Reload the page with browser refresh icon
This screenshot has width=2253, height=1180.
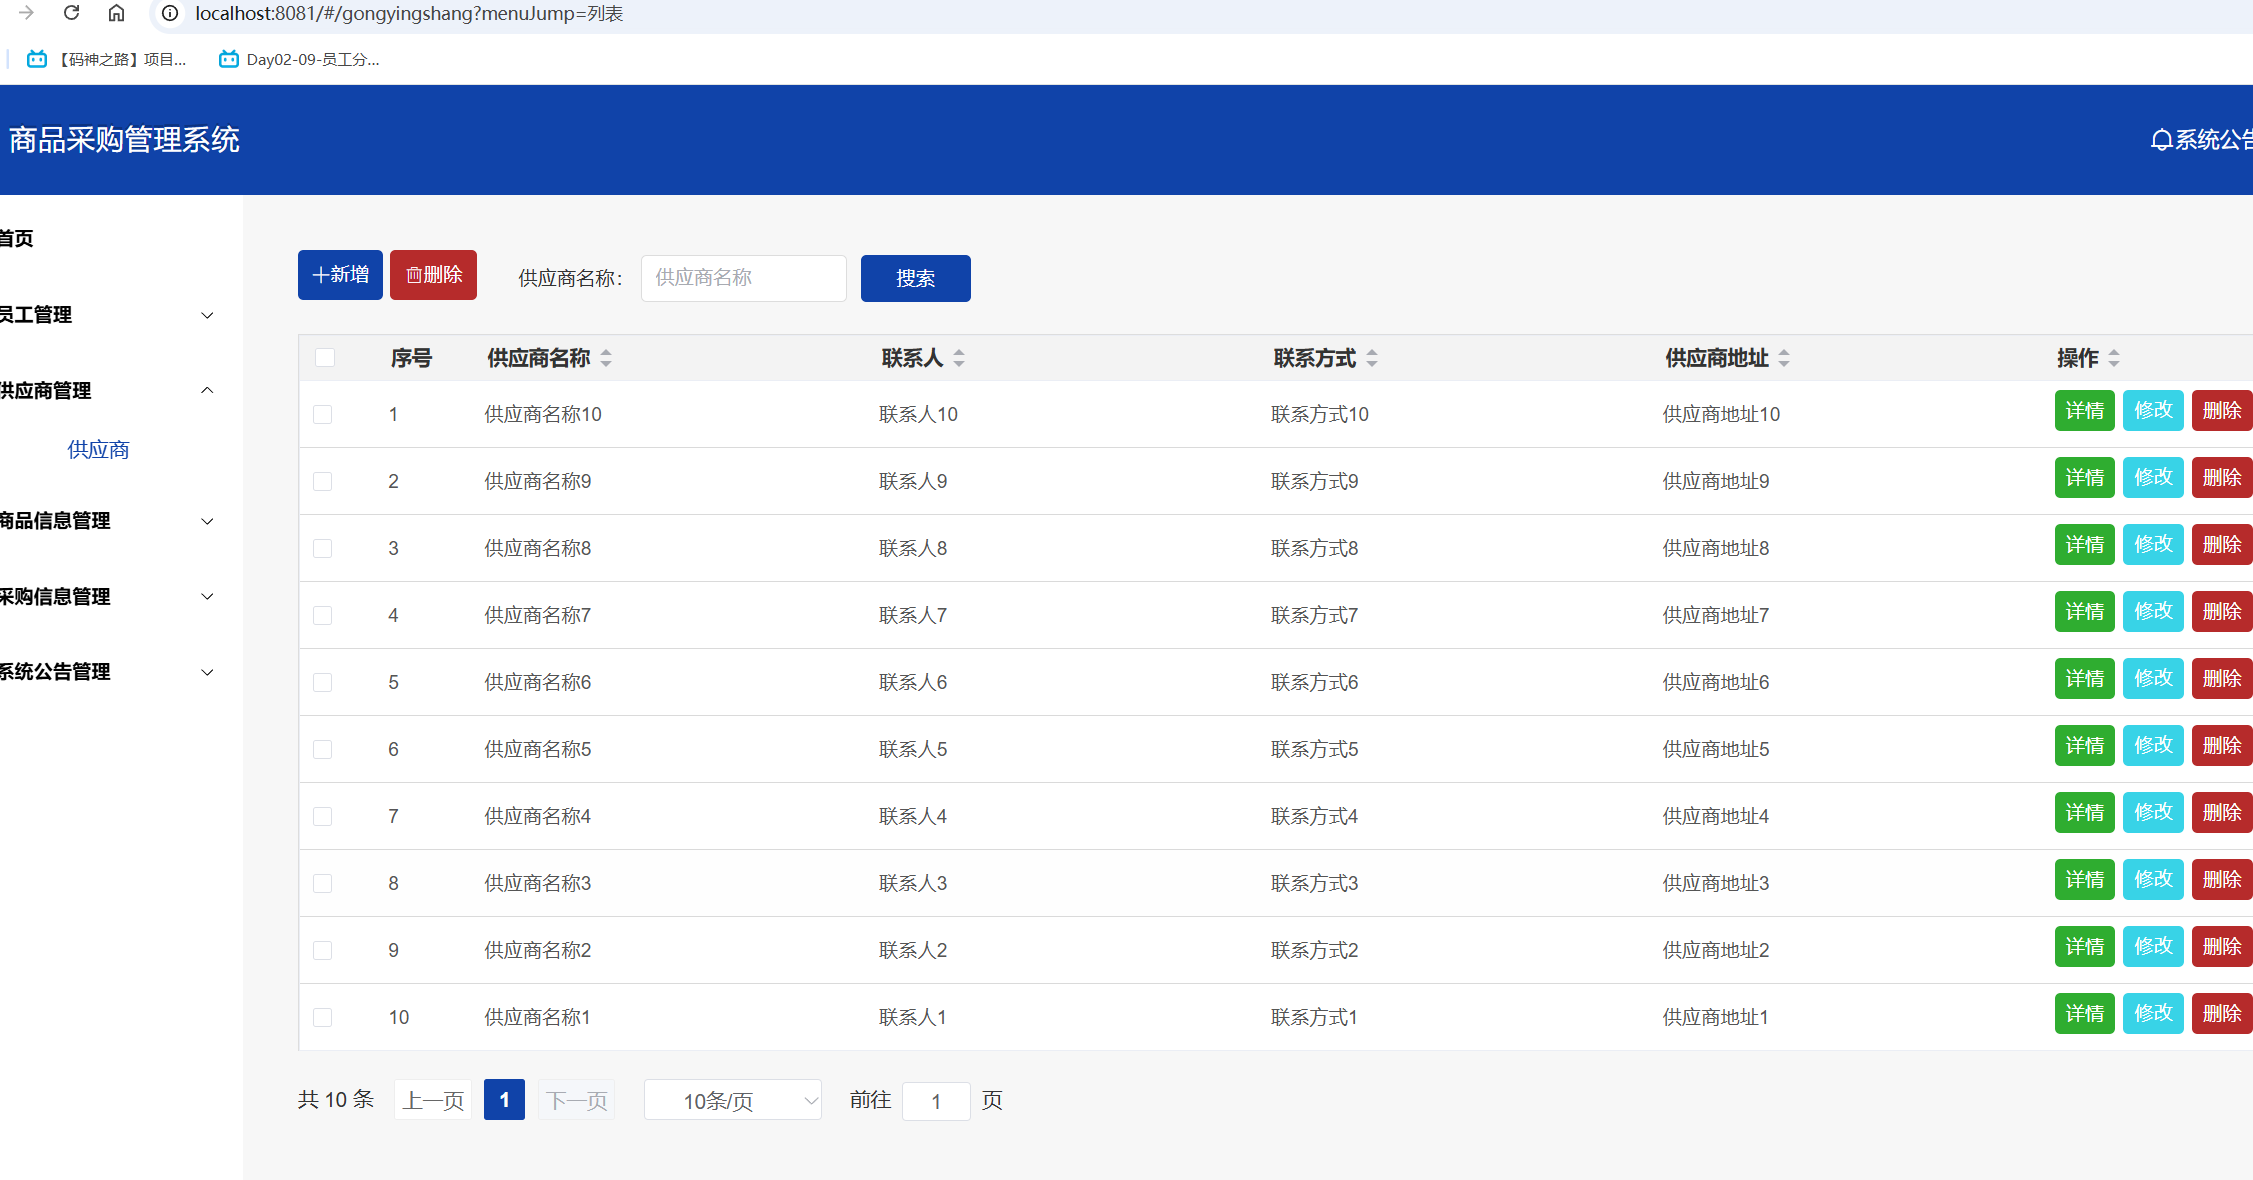pyautogui.click(x=71, y=13)
